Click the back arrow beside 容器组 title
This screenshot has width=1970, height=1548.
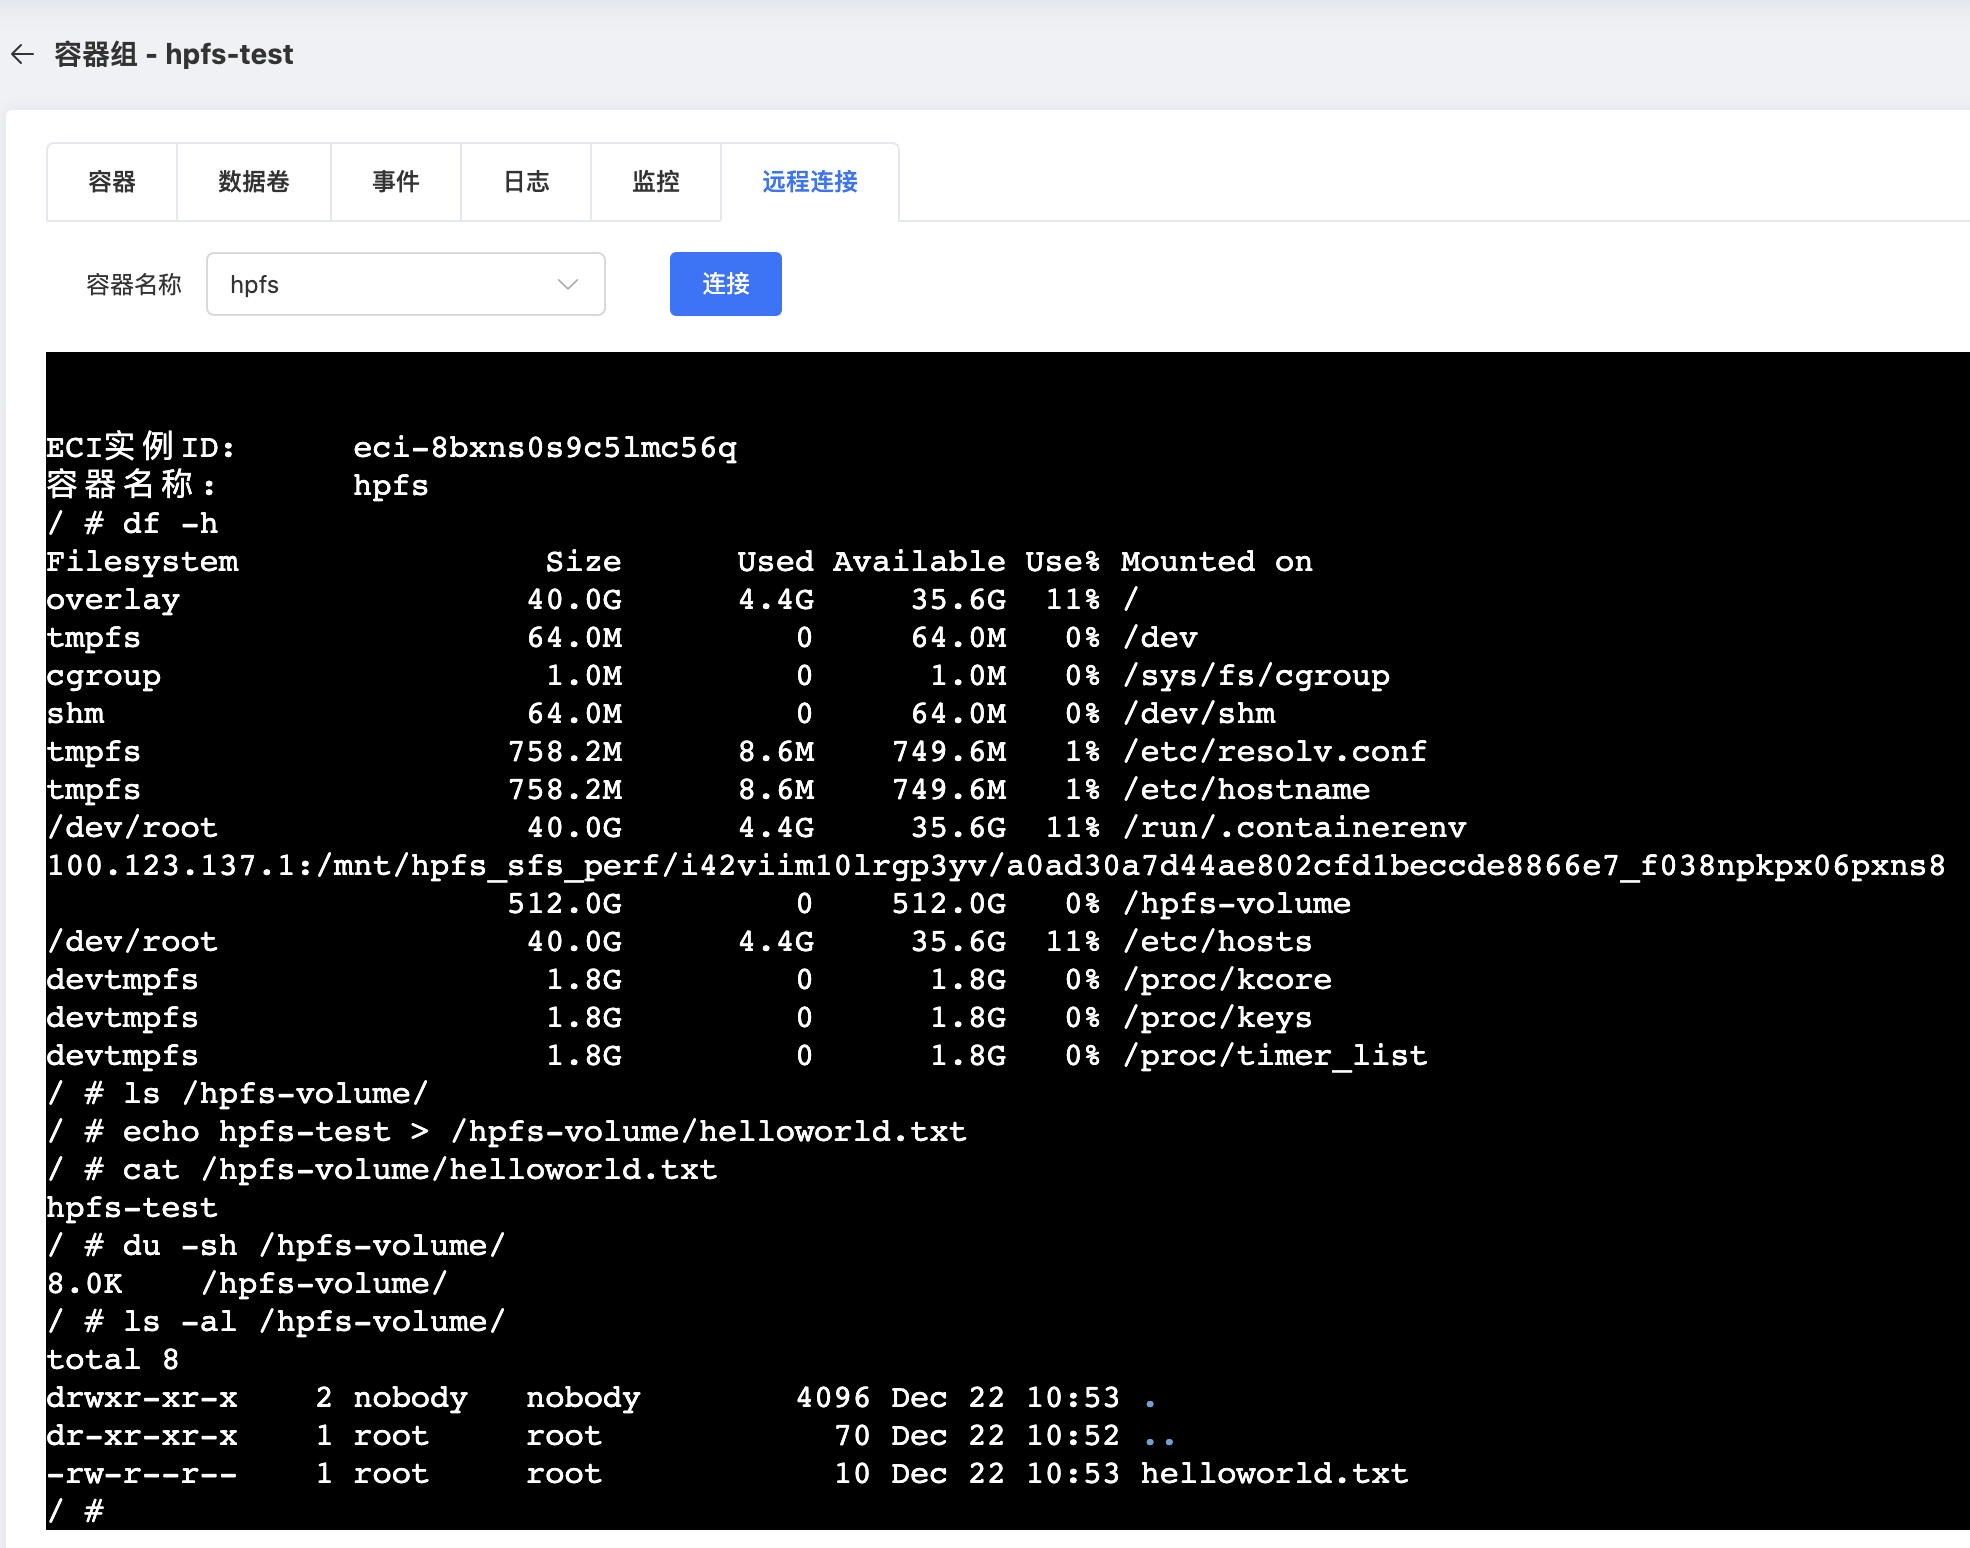pyautogui.click(x=23, y=54)
